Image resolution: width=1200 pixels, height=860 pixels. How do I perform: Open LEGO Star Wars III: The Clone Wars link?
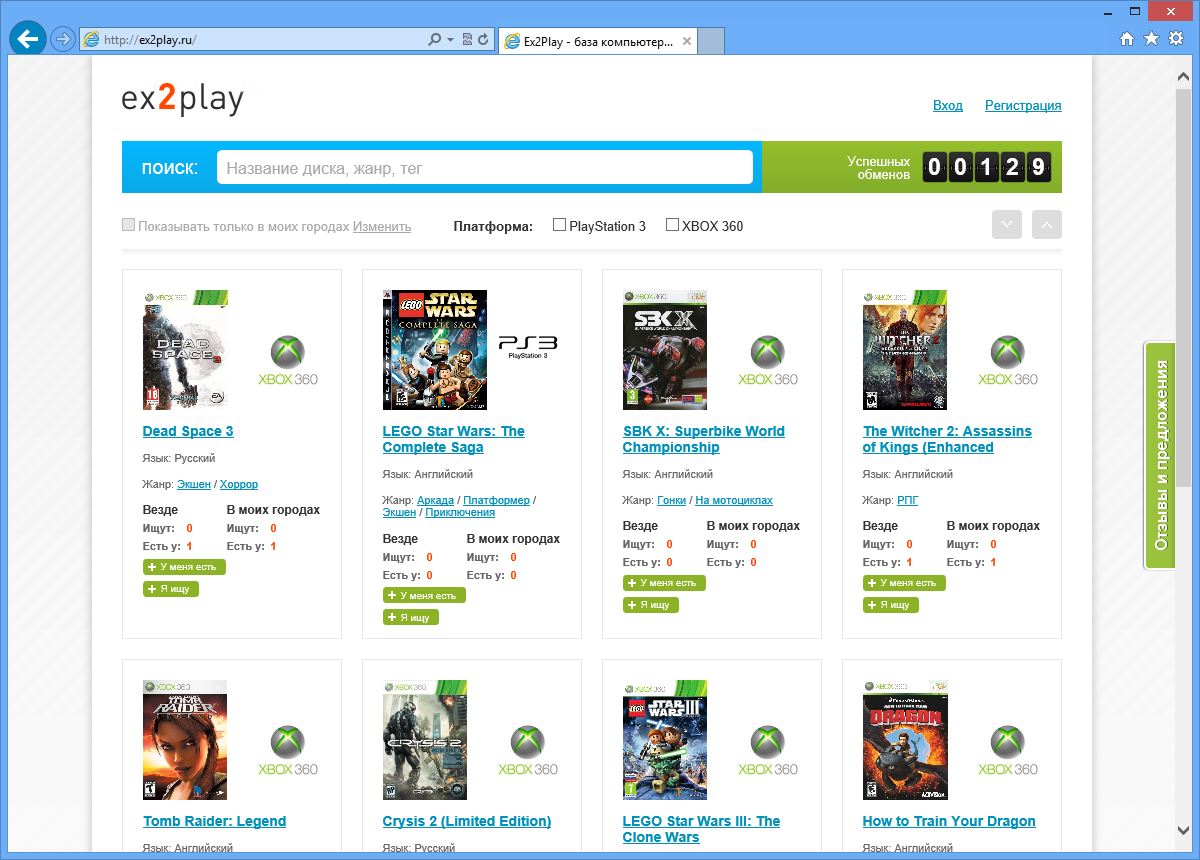click(701, 829)
